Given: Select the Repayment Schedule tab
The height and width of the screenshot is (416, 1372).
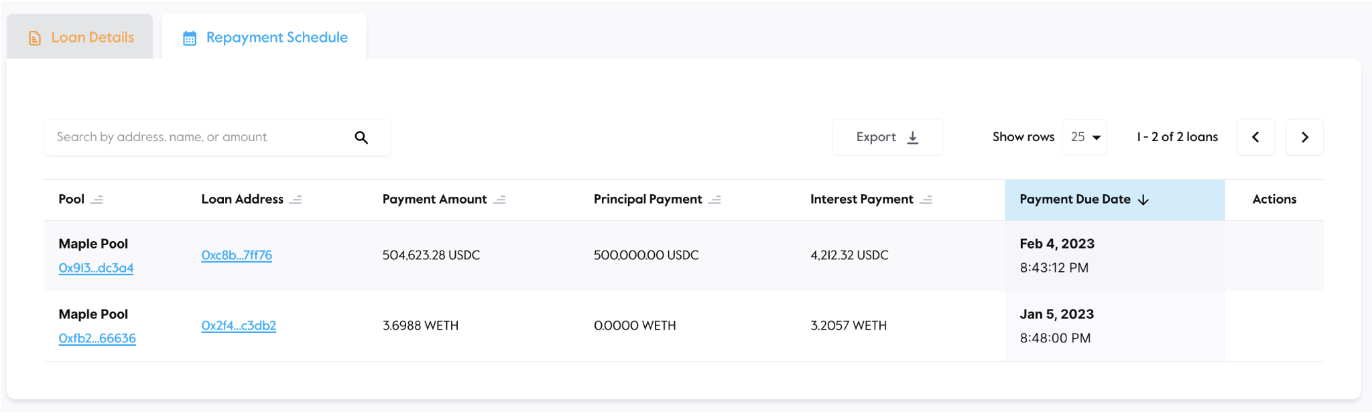Looking at the screenshot, I should point(265,38).
